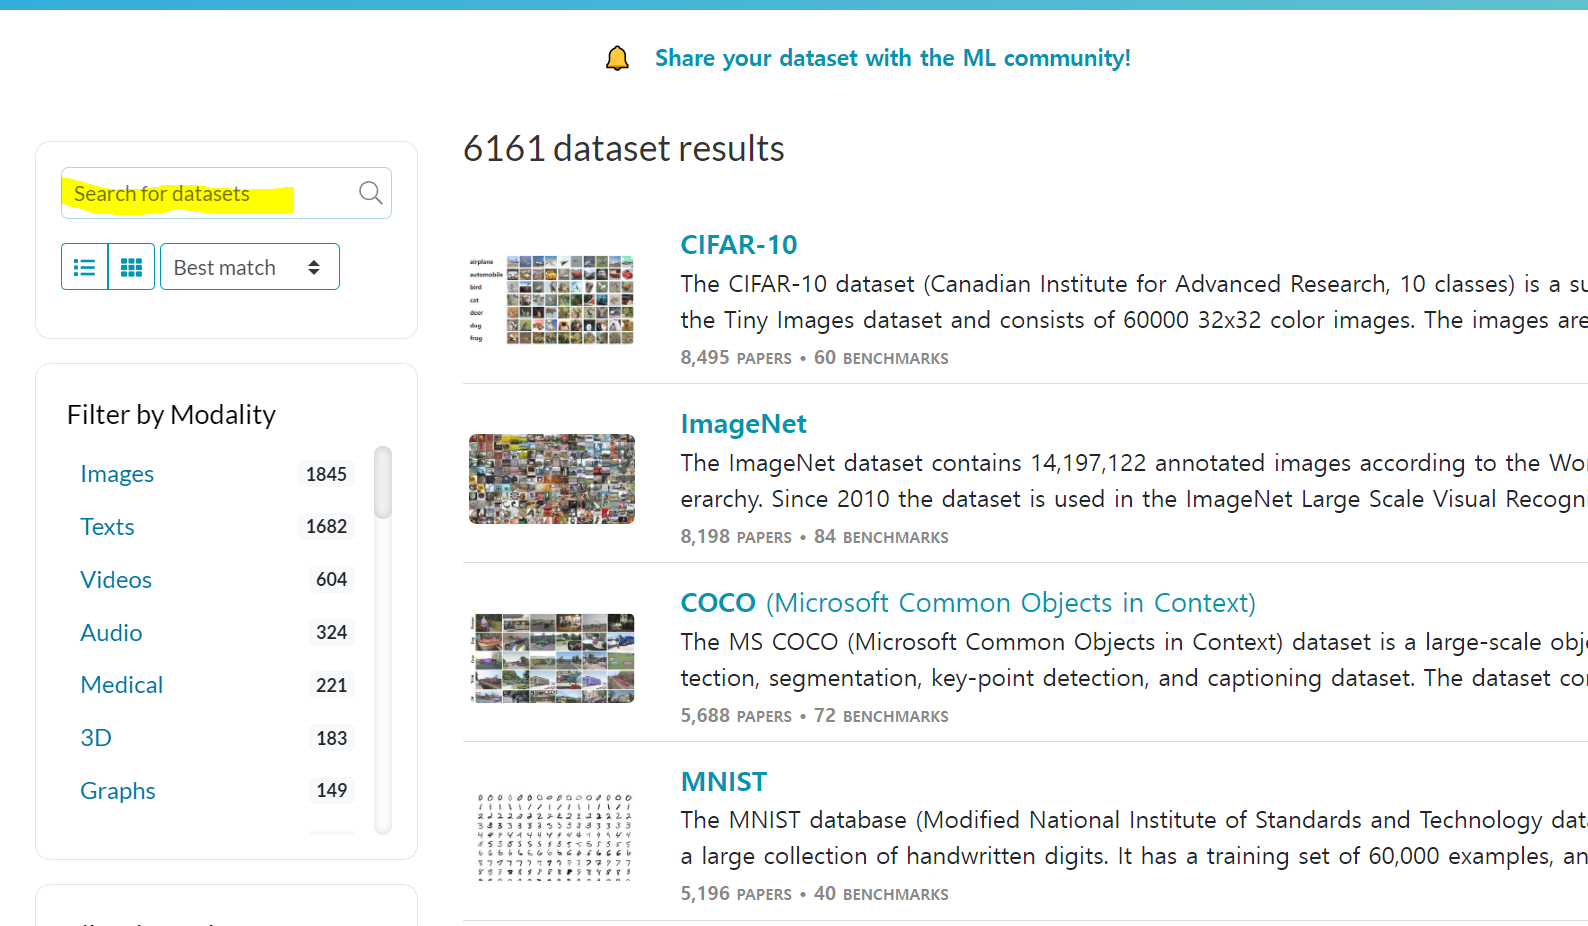Click the MS COCO description text
This screenshot has width=1588, height=926.
coord(1134,660)
